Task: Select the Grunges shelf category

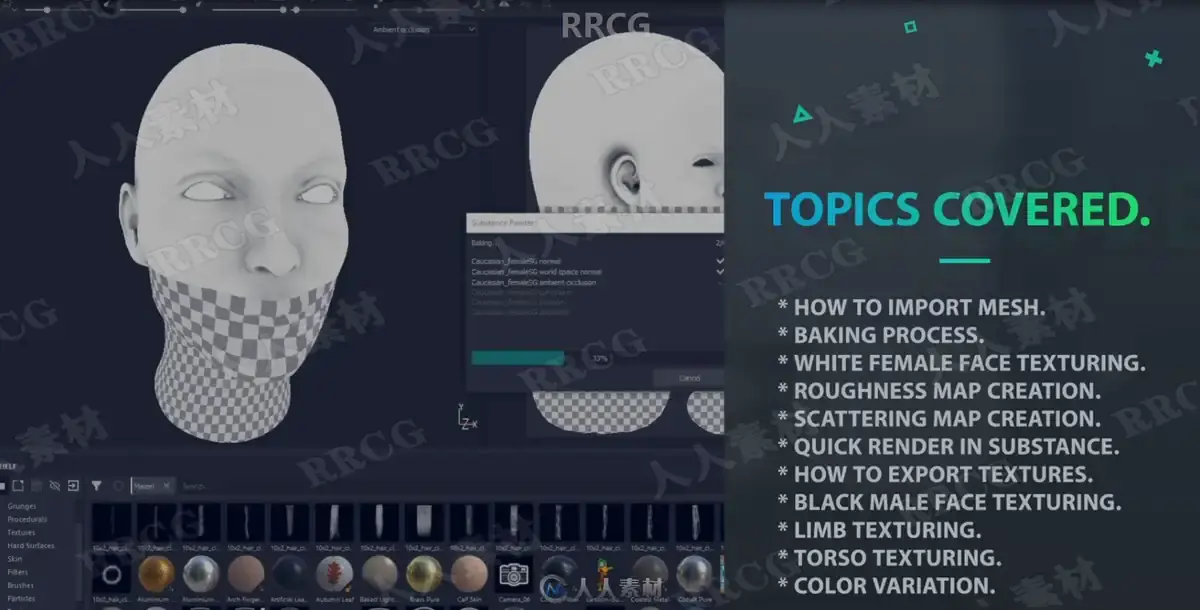Action: point(22,507)
